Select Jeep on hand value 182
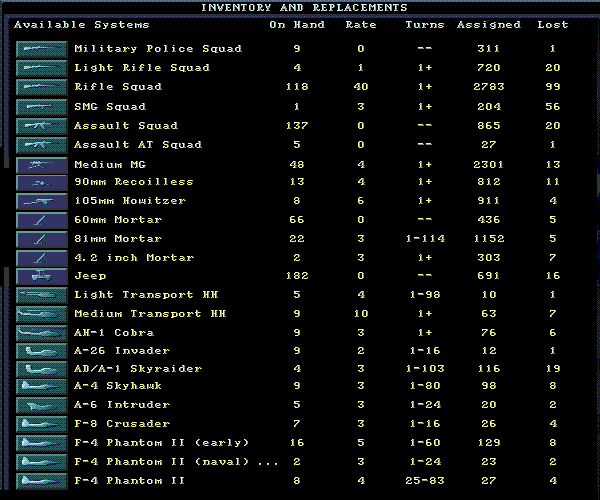This screenshot has height=500, width=600. point(297,276)
